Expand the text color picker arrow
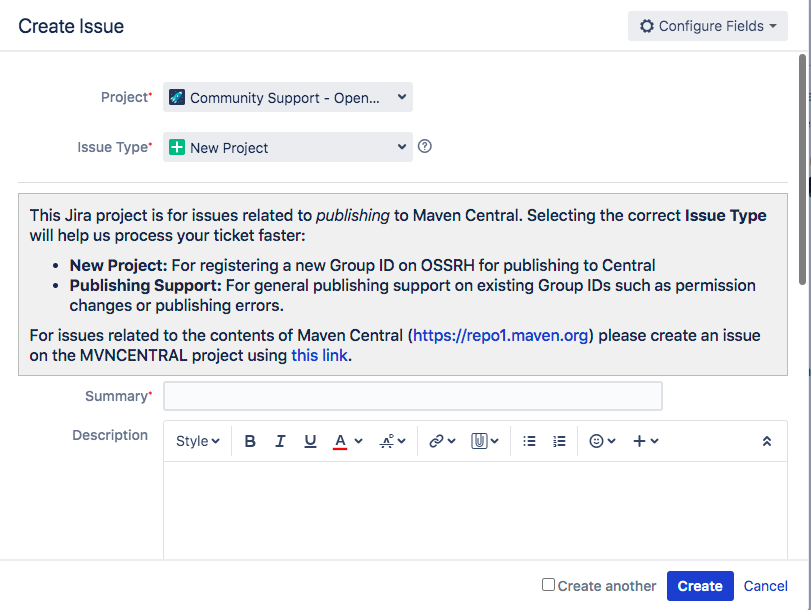 [358, 441]
